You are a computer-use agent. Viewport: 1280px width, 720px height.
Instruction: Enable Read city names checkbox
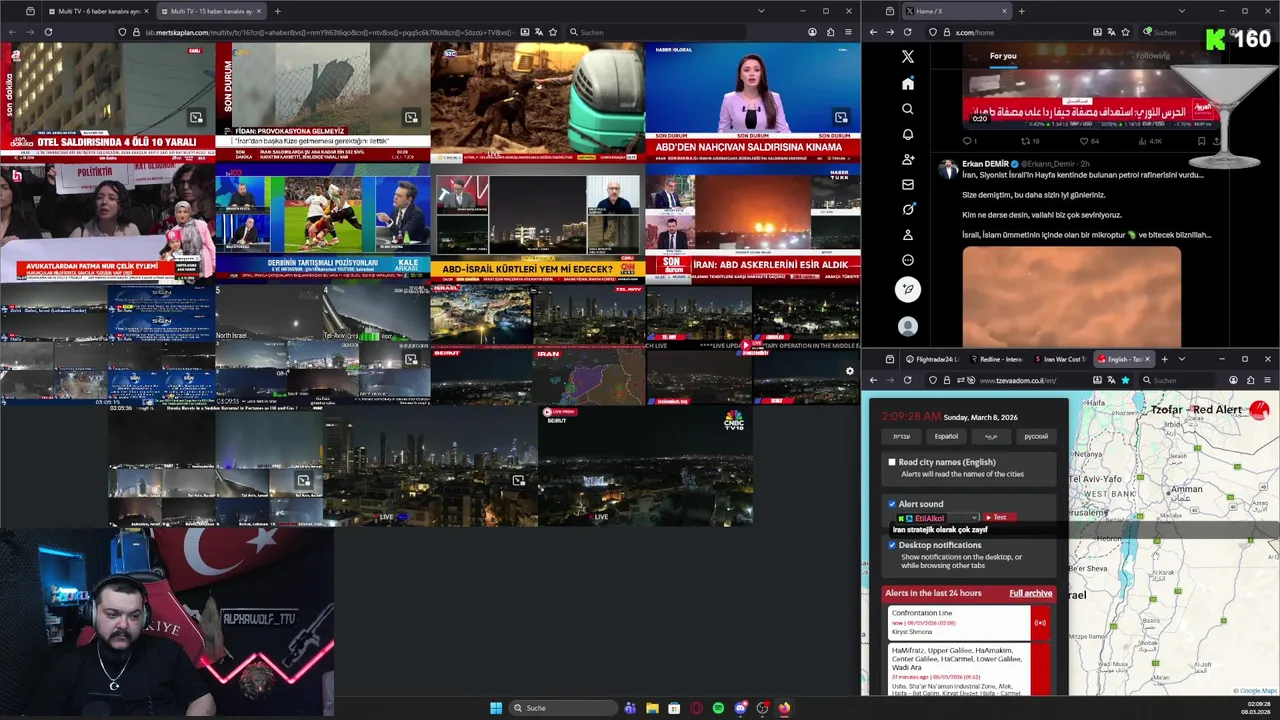pyautogui.click(x=892, y=462)
